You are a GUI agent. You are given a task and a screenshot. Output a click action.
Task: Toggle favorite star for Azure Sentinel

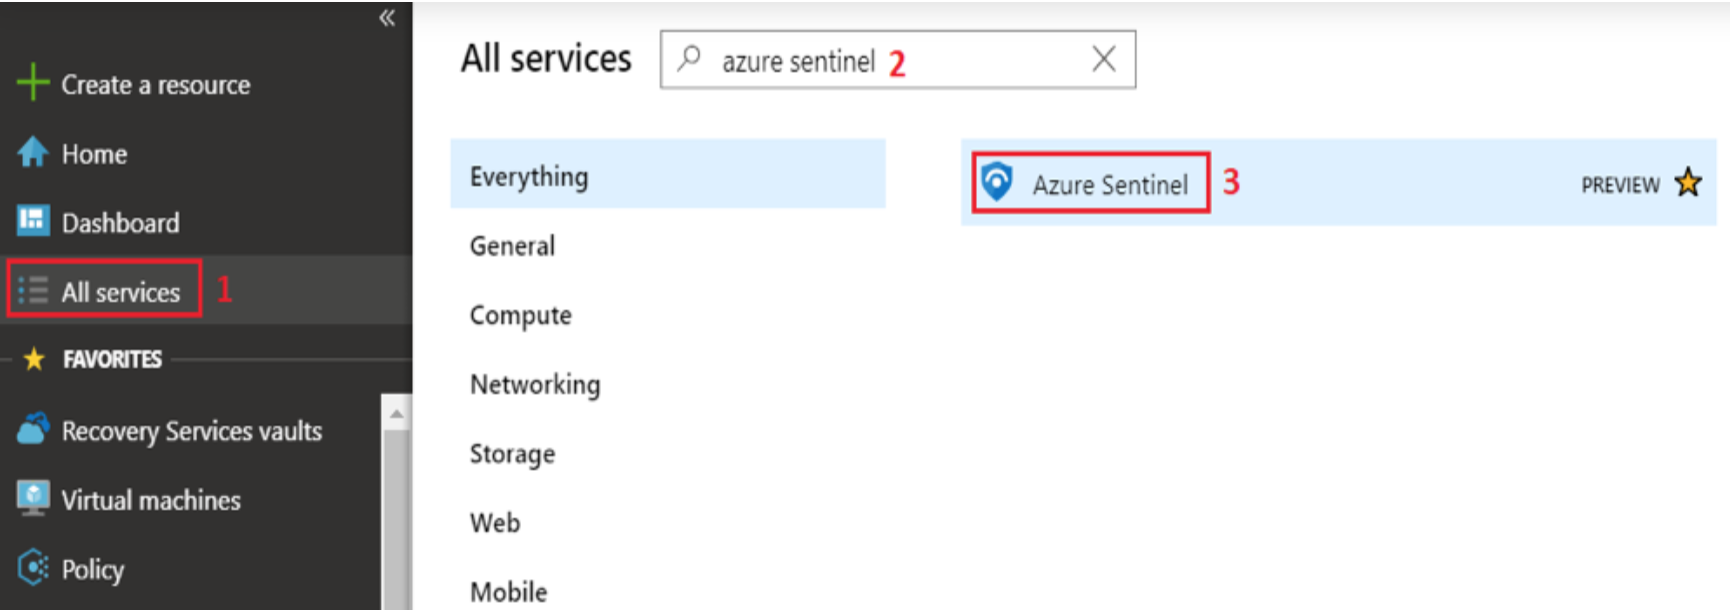(x=1688, y=183)
